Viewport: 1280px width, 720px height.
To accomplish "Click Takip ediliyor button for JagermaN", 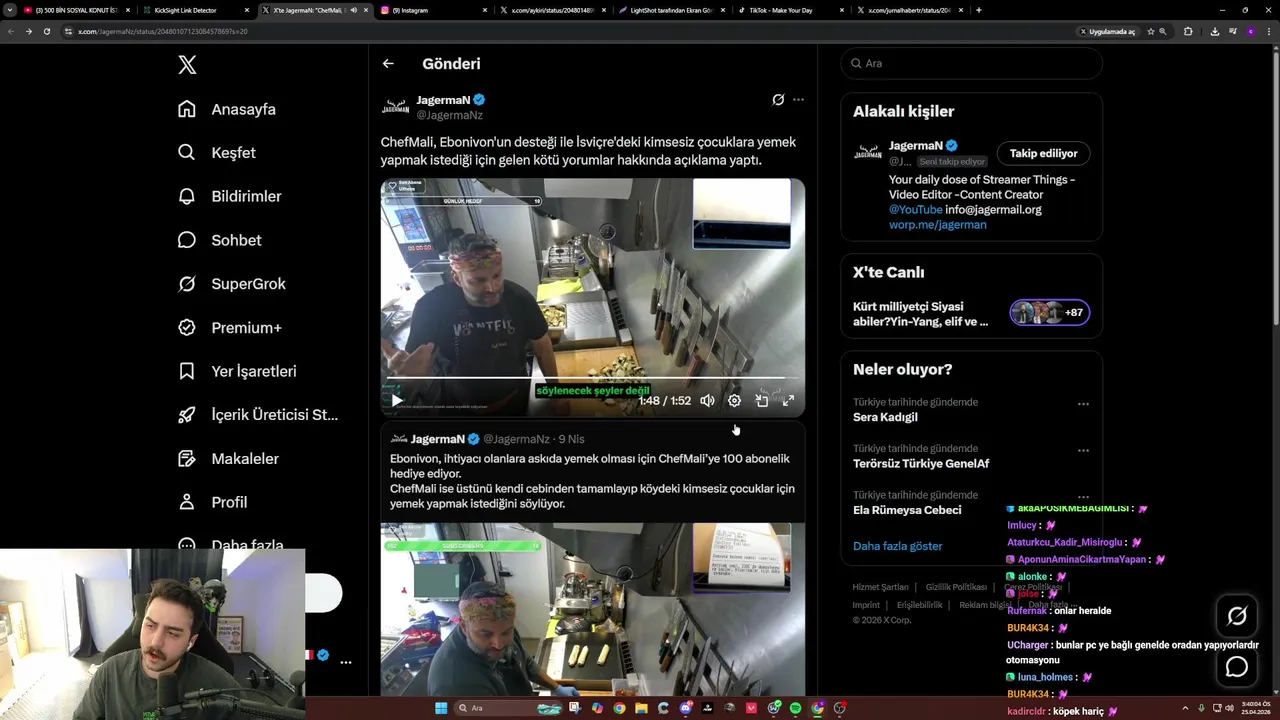I will [1043, 153].
